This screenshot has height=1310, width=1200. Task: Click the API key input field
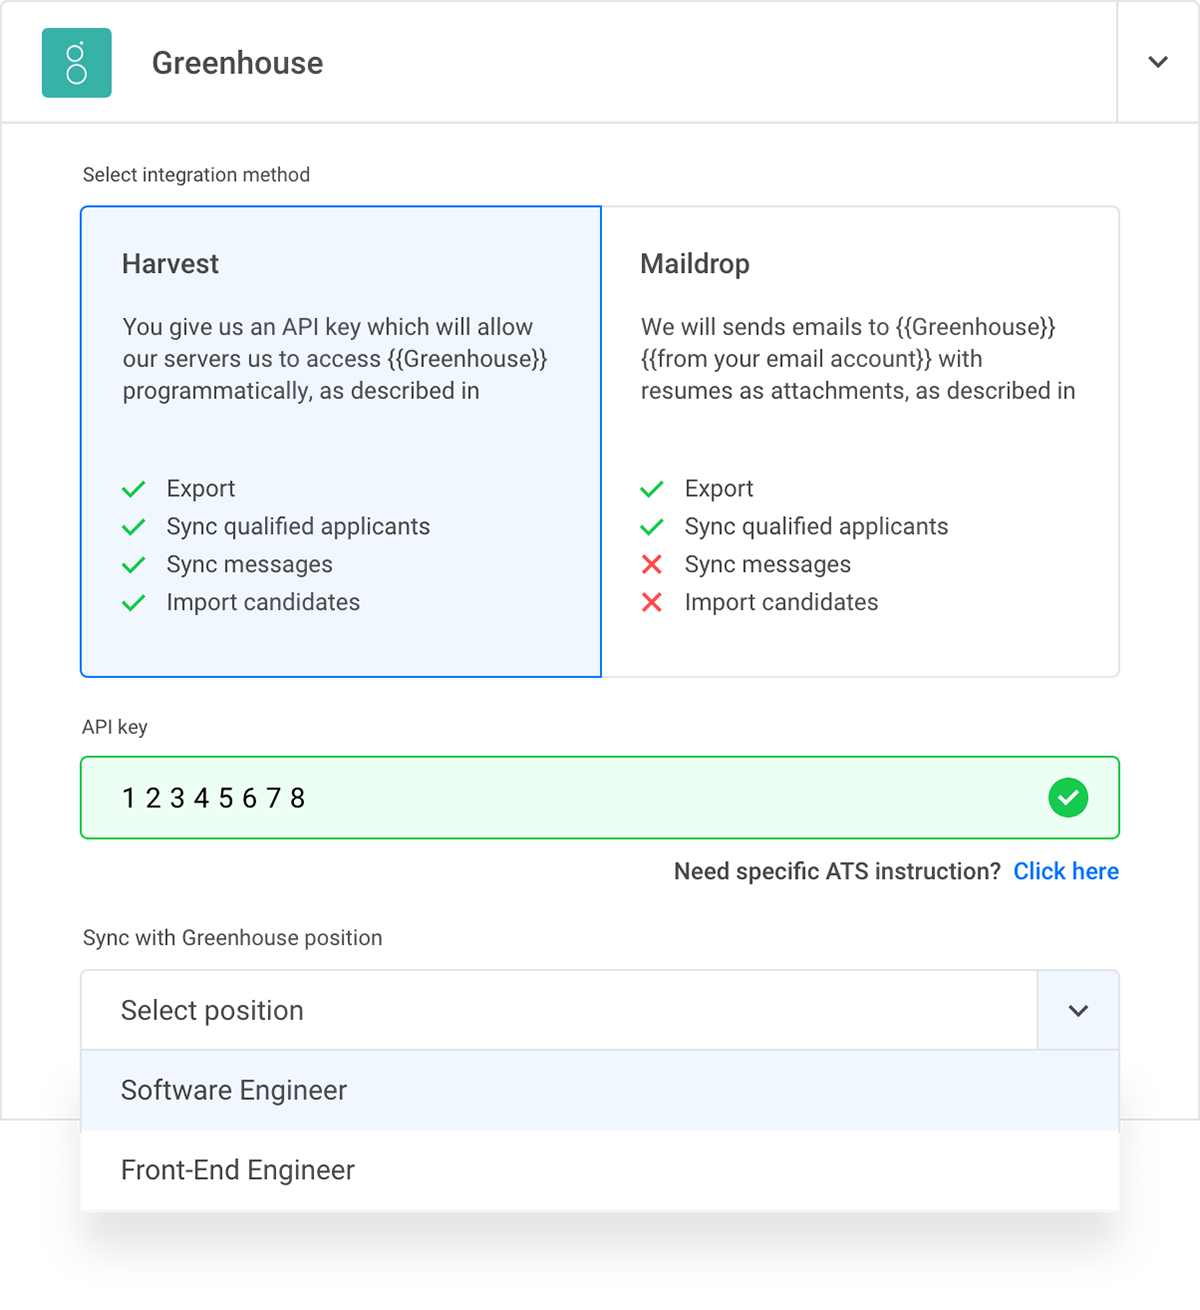pyautogui.click(x=600, y=798)
